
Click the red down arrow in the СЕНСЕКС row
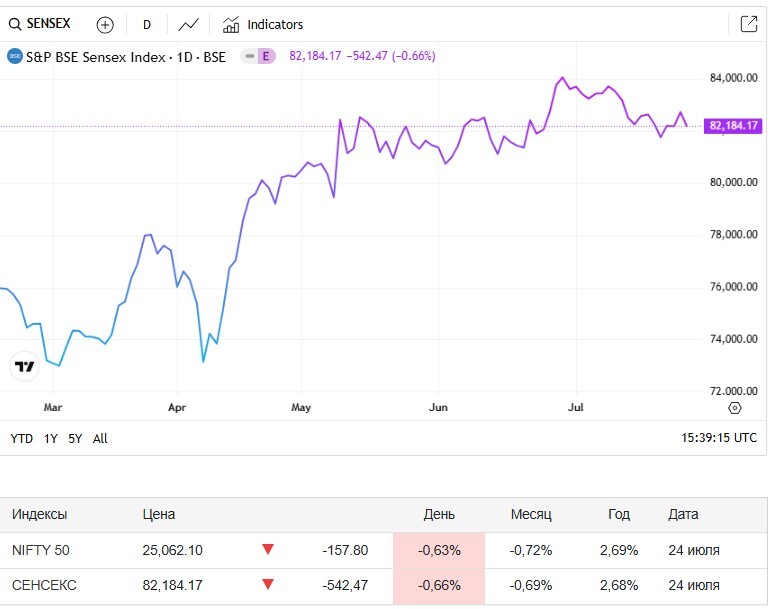pos(267,584)
